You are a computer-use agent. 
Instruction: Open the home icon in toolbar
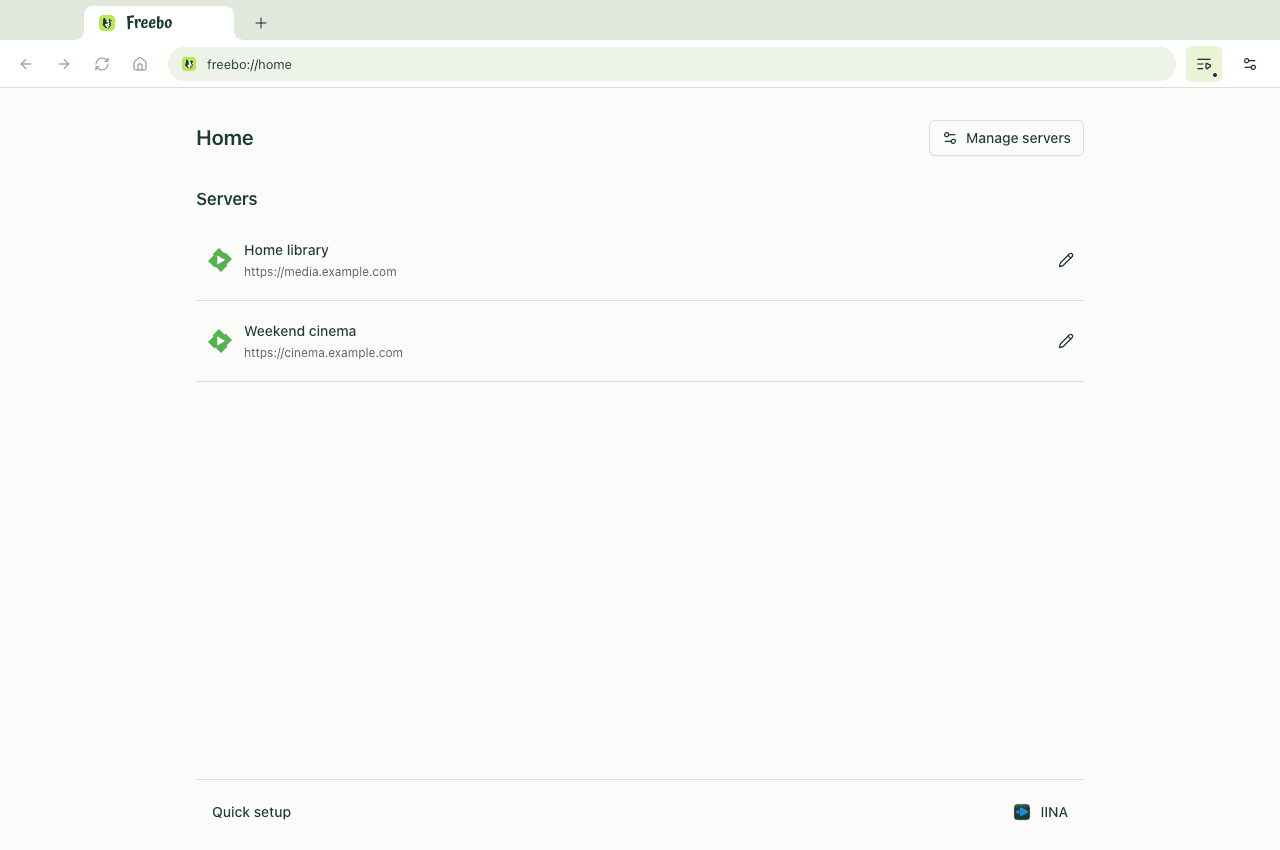(140, 64)
